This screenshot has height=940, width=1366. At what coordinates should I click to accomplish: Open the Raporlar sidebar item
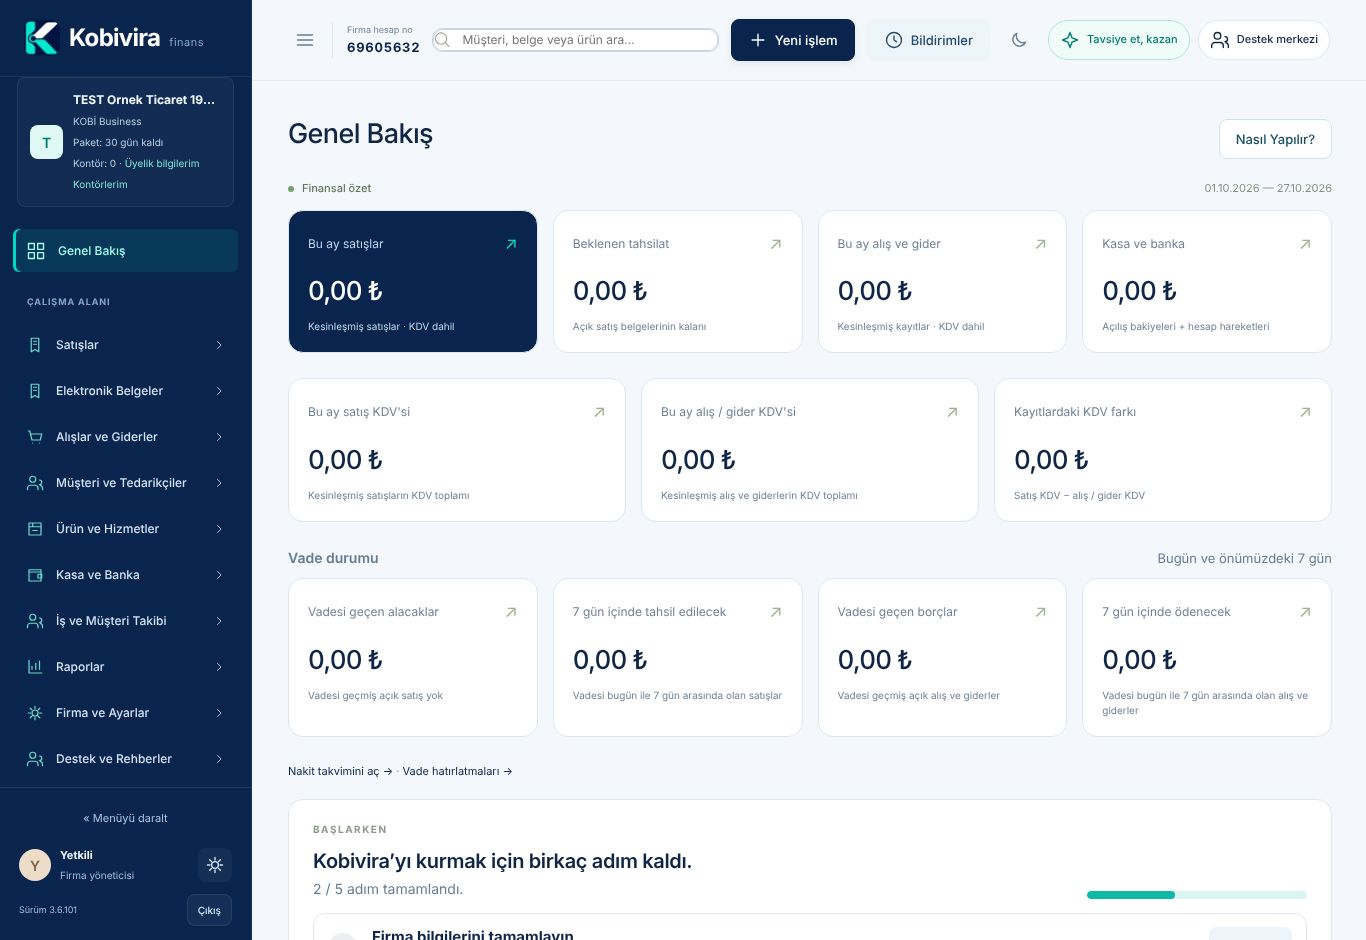pos(125,667)
